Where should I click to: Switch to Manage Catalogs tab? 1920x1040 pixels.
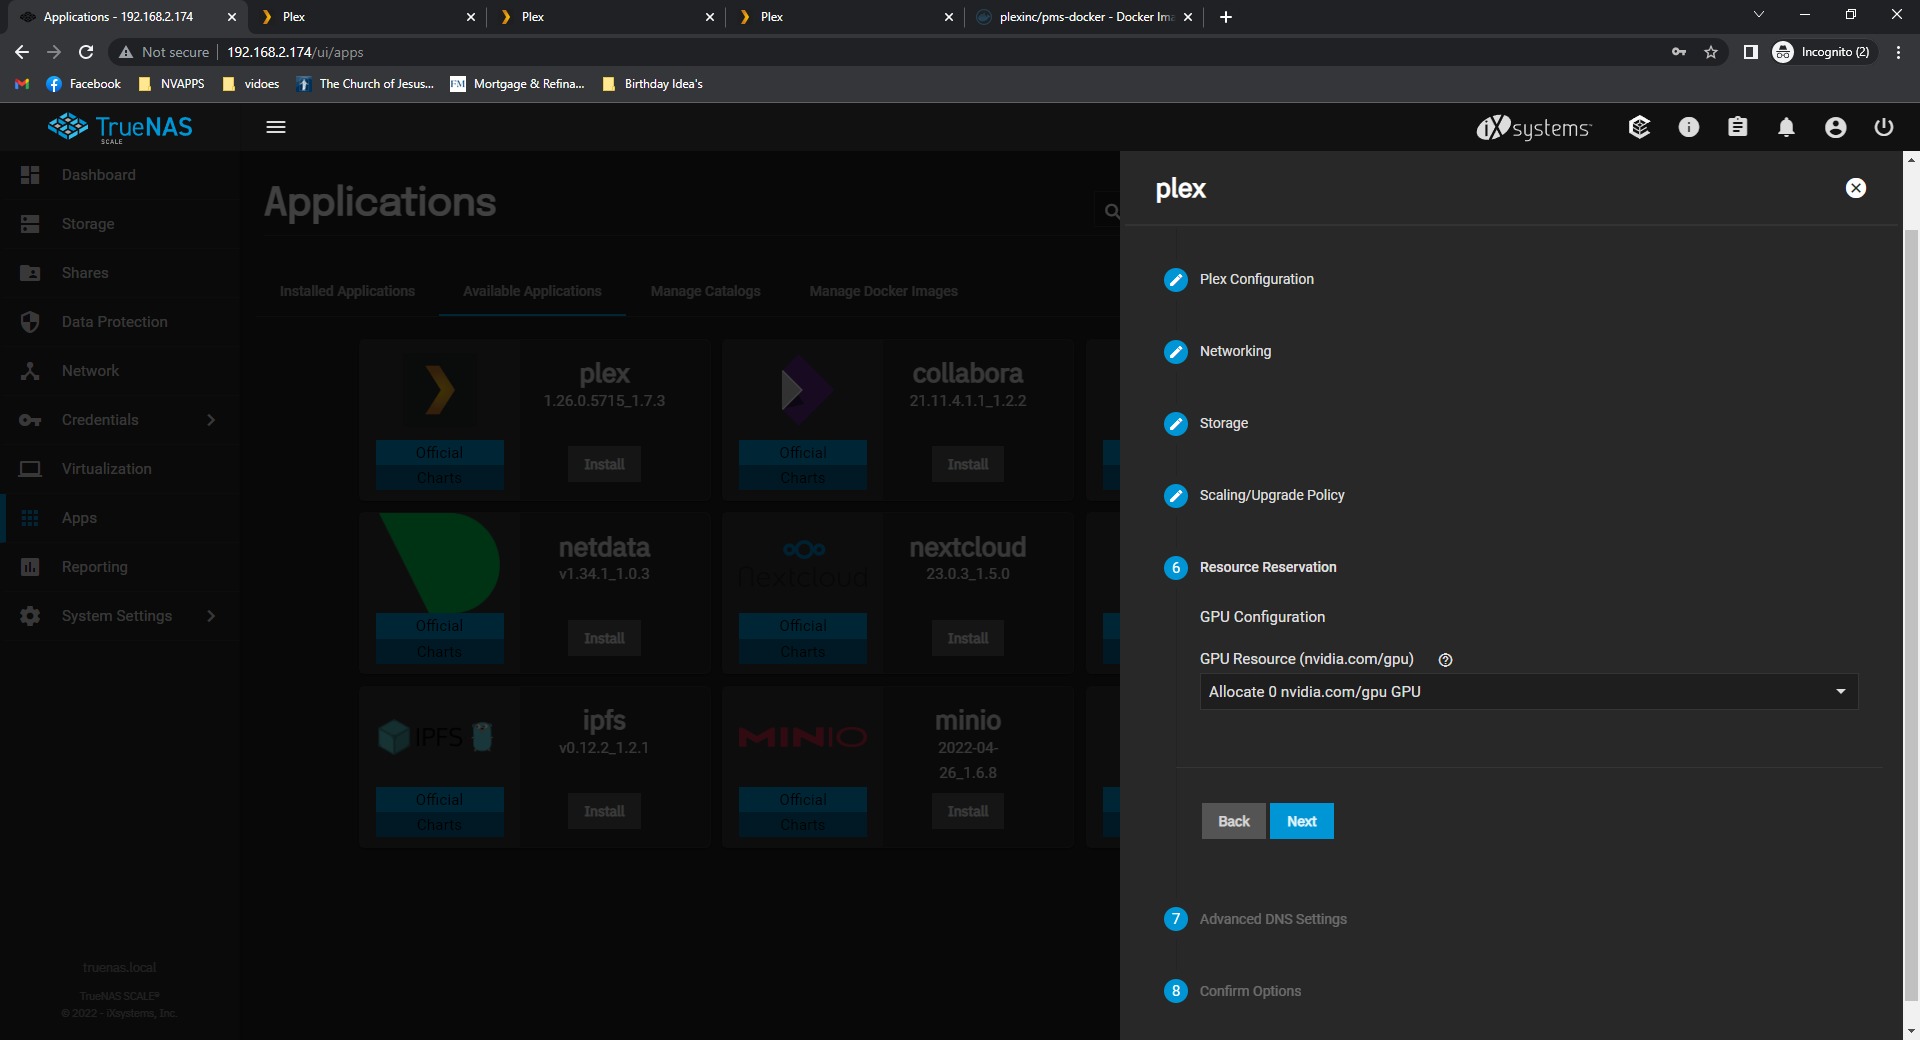pyautogui.click(x=705, y=291)
